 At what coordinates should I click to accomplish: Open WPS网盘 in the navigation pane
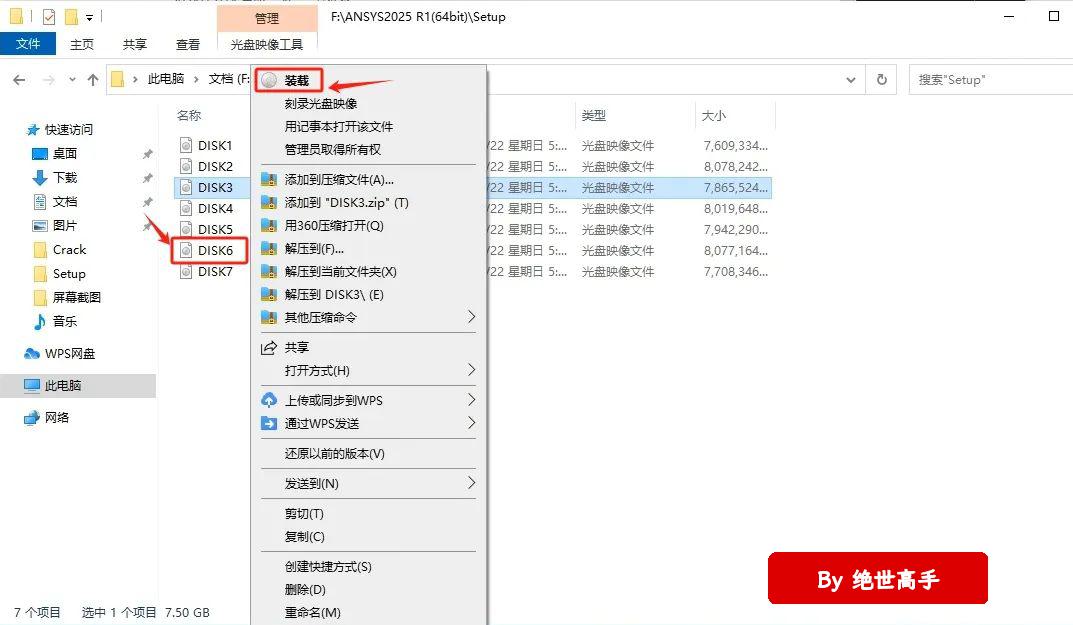[x=70, y=354]
